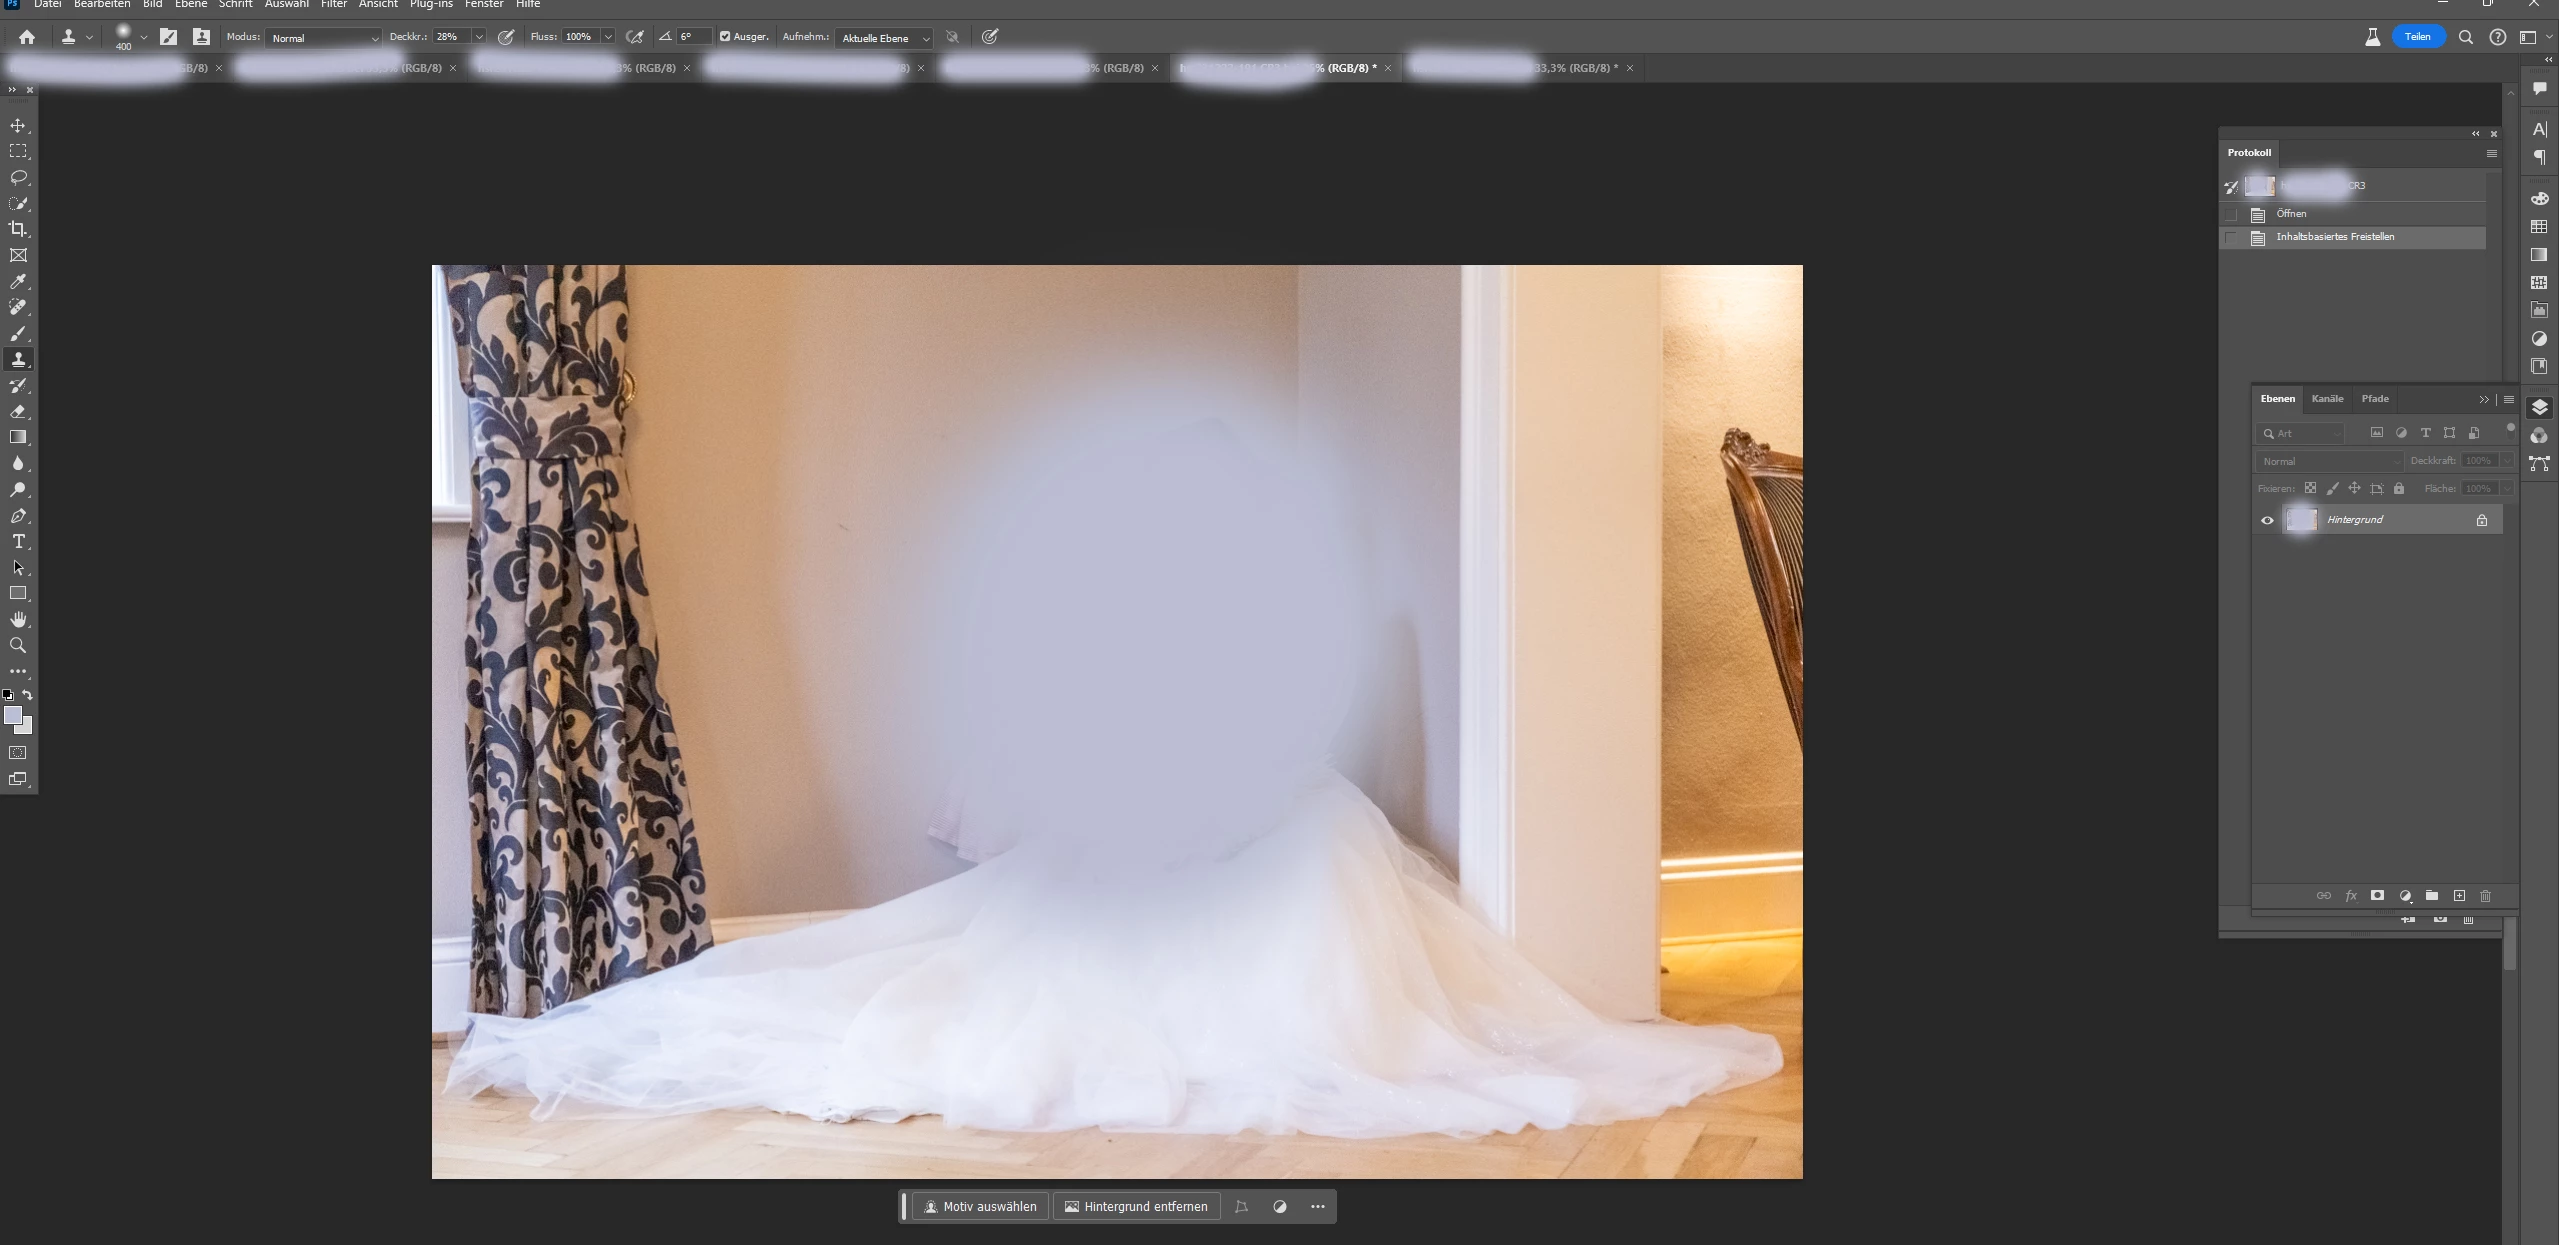The height and width of the screenshot is (1245, 2559).
Task: Click the Motiv auswählen button
Action: click(980, 1207)
